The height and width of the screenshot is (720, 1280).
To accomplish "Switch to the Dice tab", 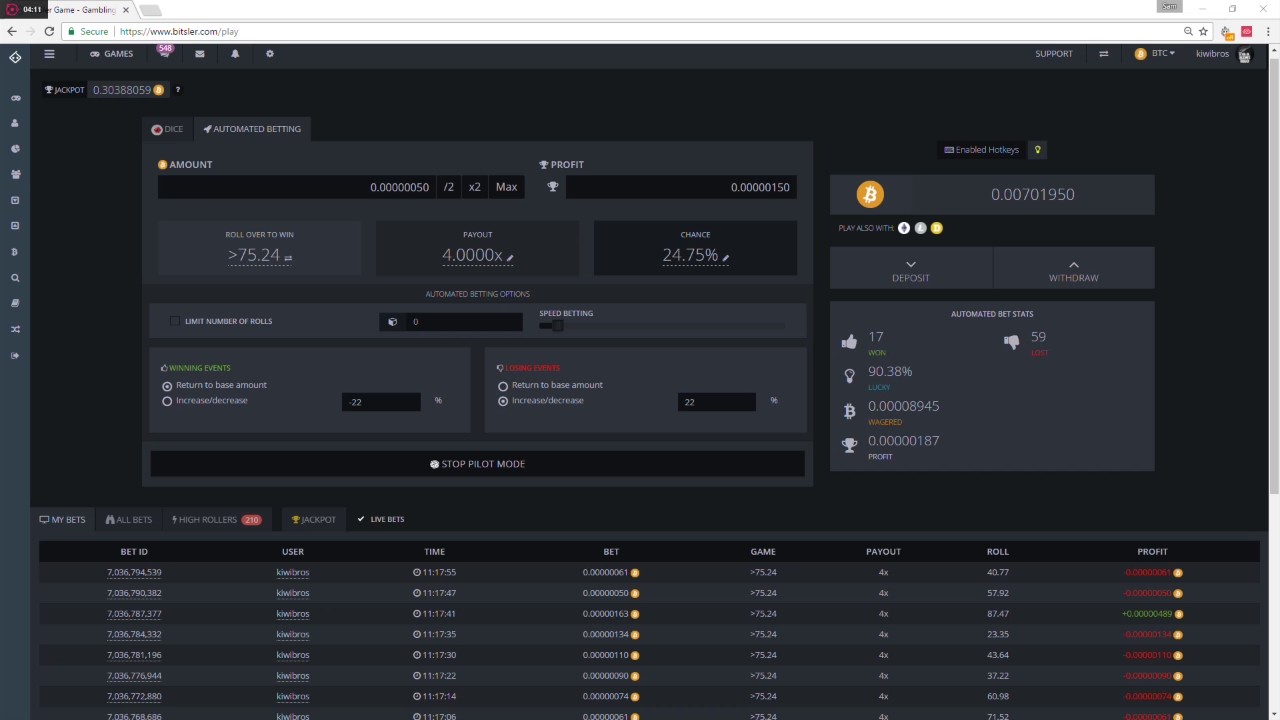I will tap(167, 129).
